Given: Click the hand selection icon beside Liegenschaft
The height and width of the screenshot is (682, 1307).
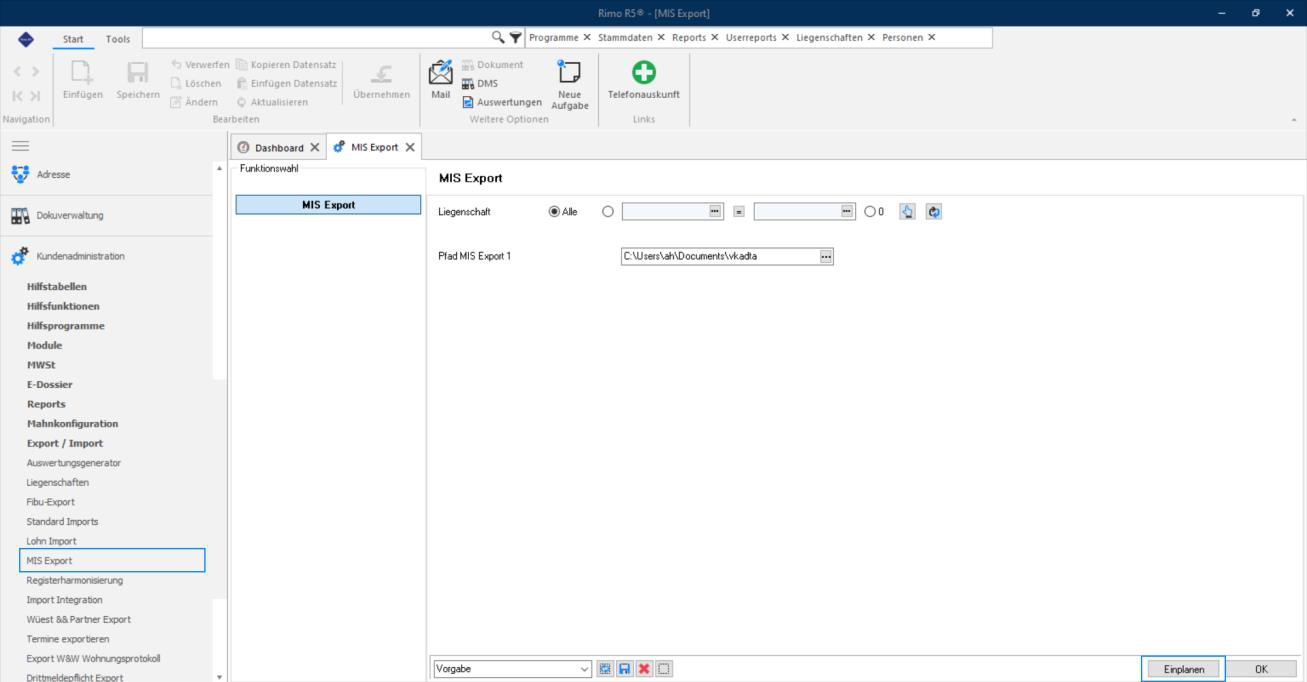Looking at the screenshot, I should coord(908,212).
